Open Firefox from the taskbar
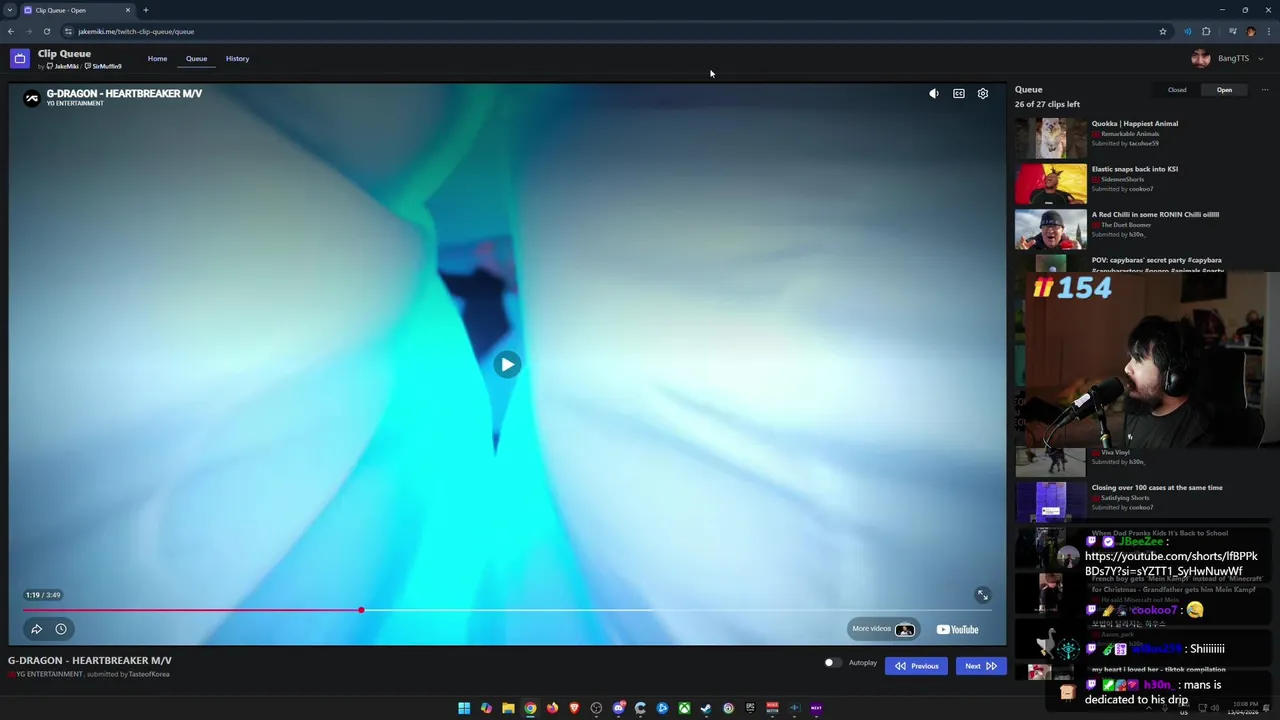The height and width of the screenshot is (720, 1280). [552, 708]
